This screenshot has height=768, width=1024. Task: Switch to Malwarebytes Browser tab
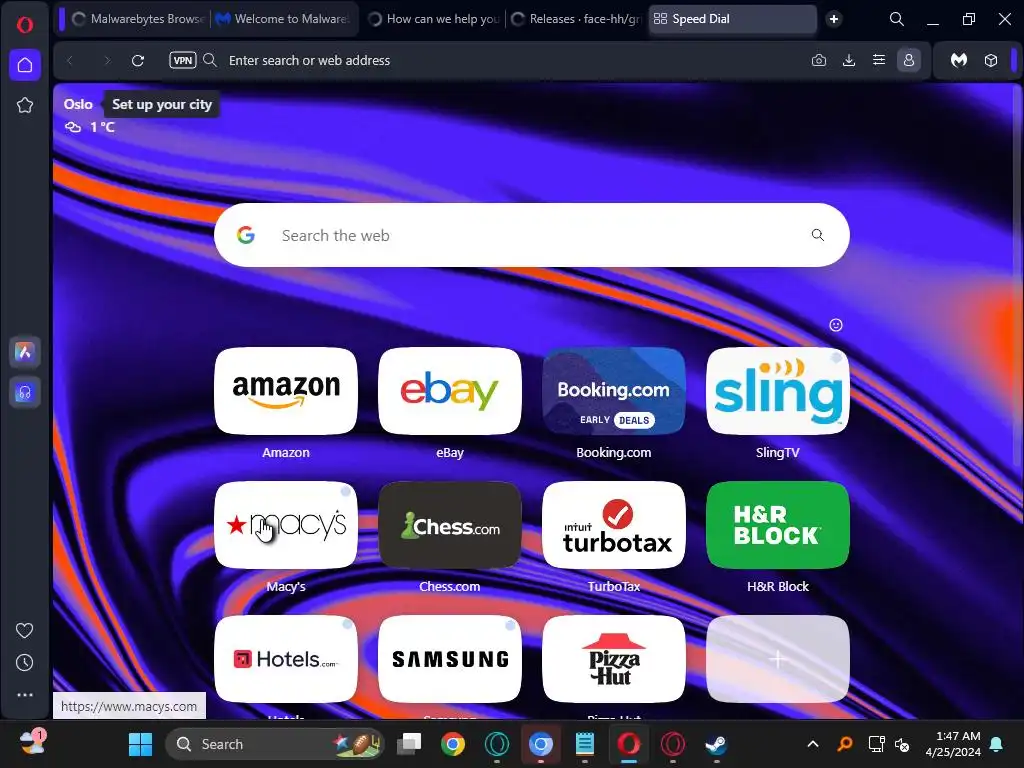click(x=138, y=19)
